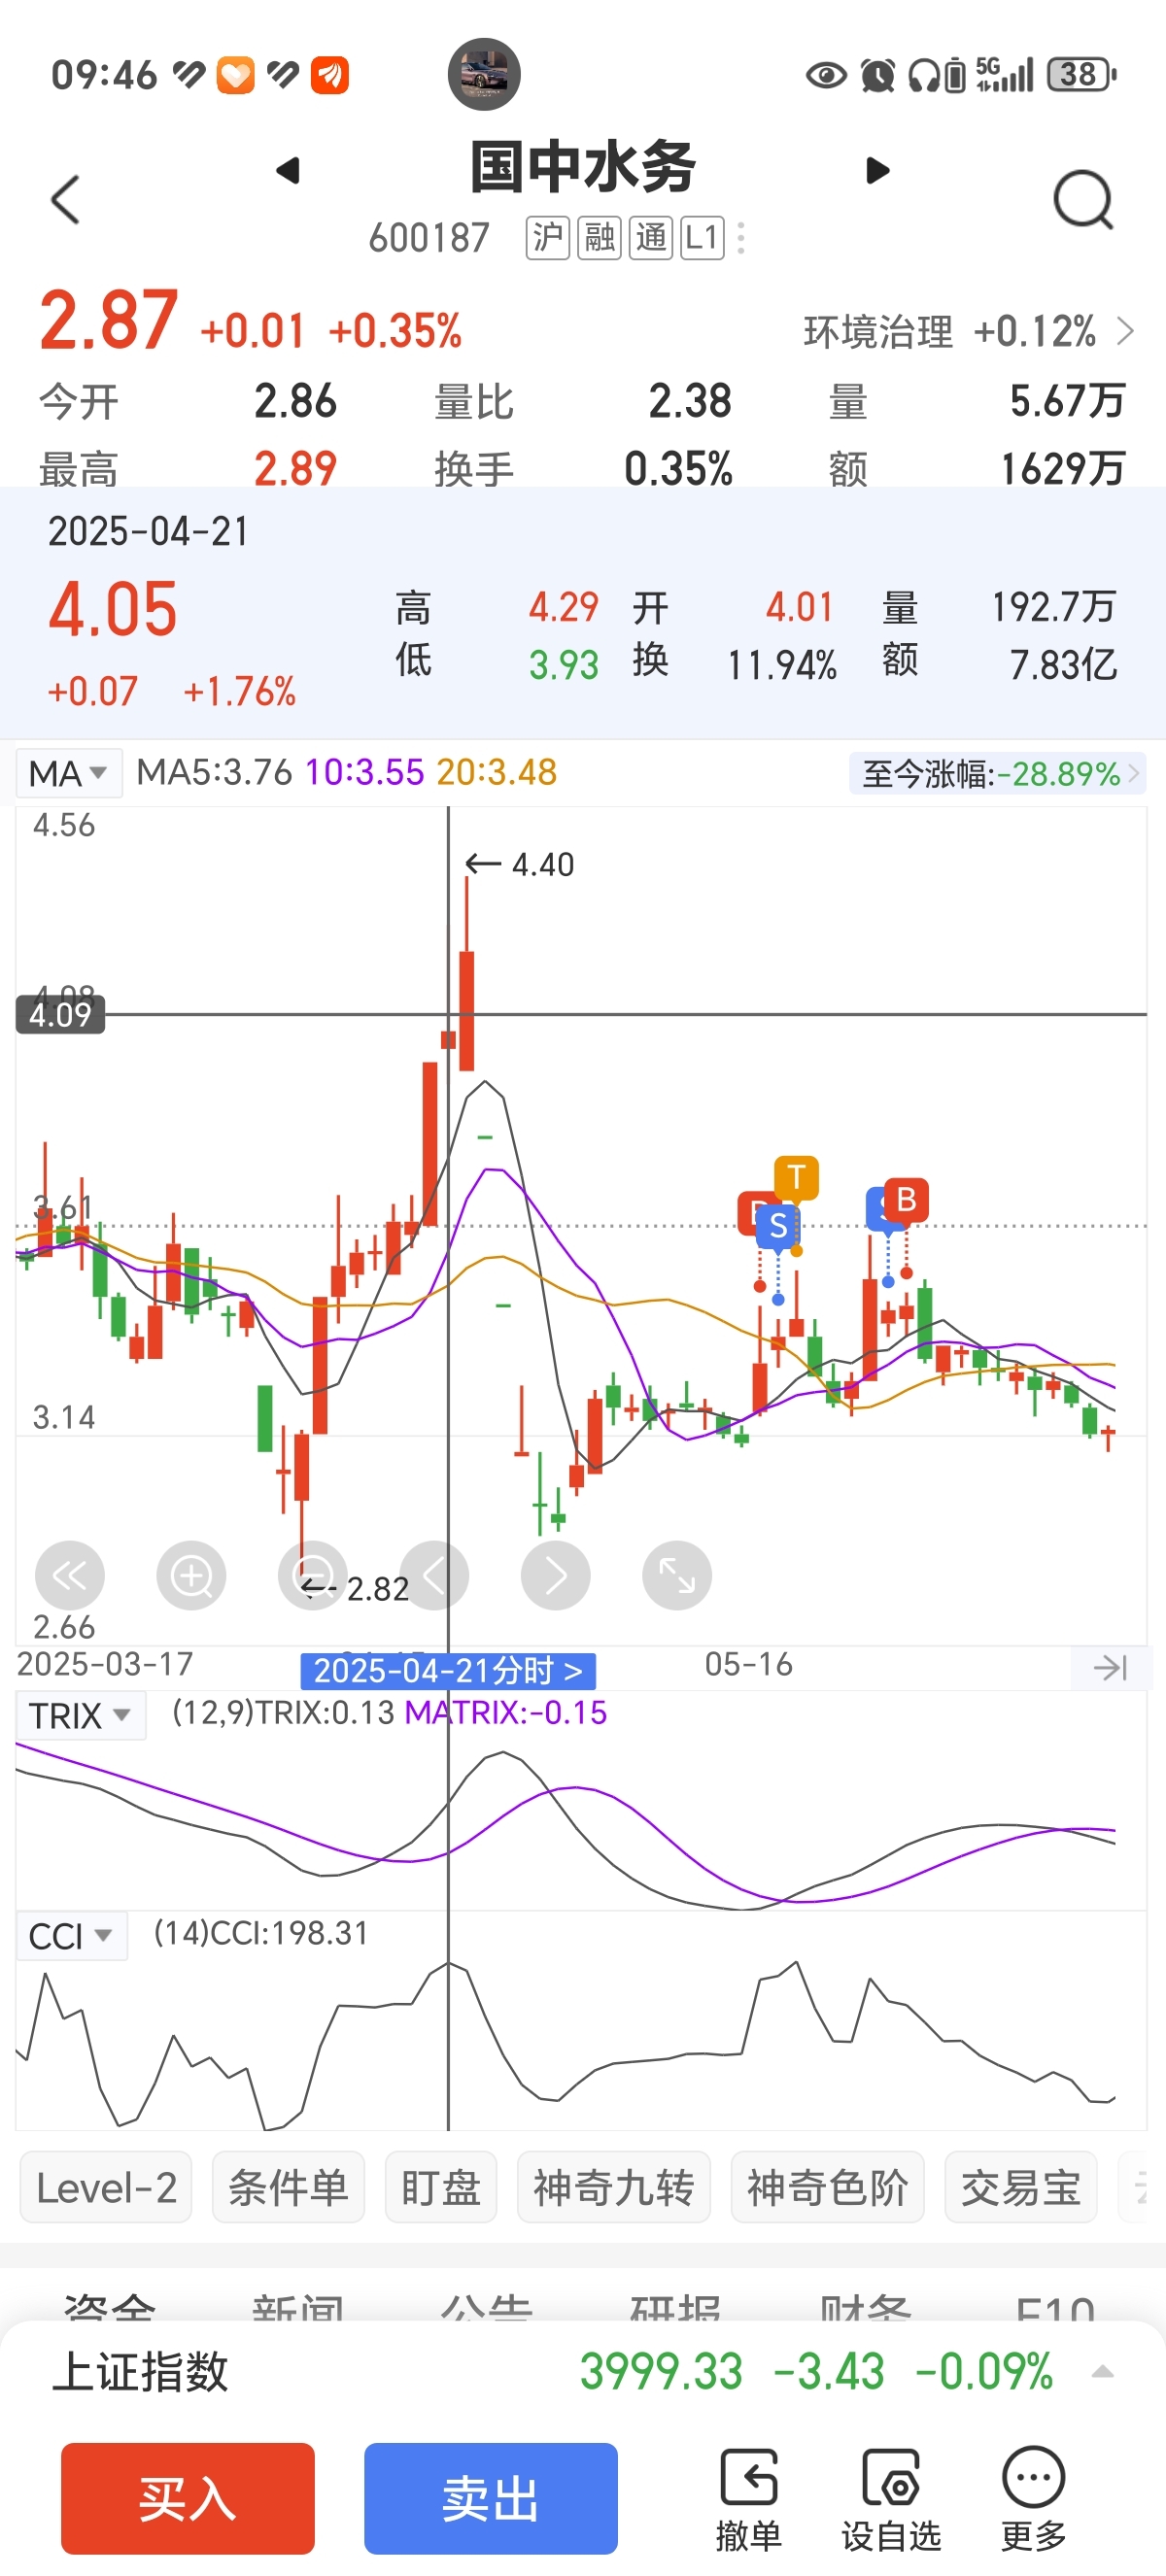
Task: Tap the 5G signal icon
Action: [x=1005, y=74]
